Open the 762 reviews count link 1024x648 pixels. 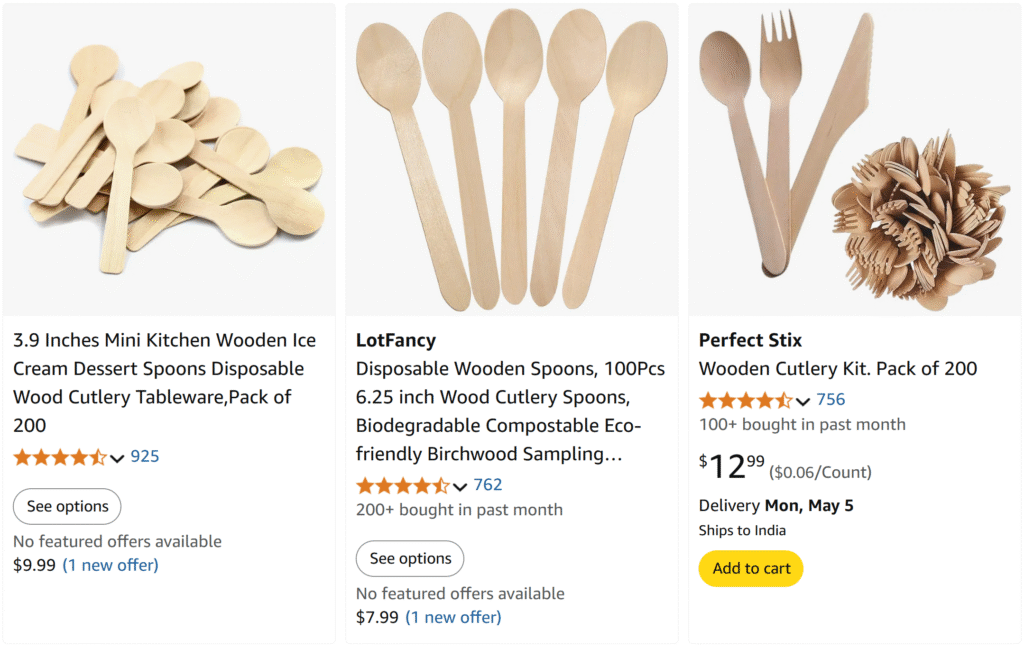488,485
